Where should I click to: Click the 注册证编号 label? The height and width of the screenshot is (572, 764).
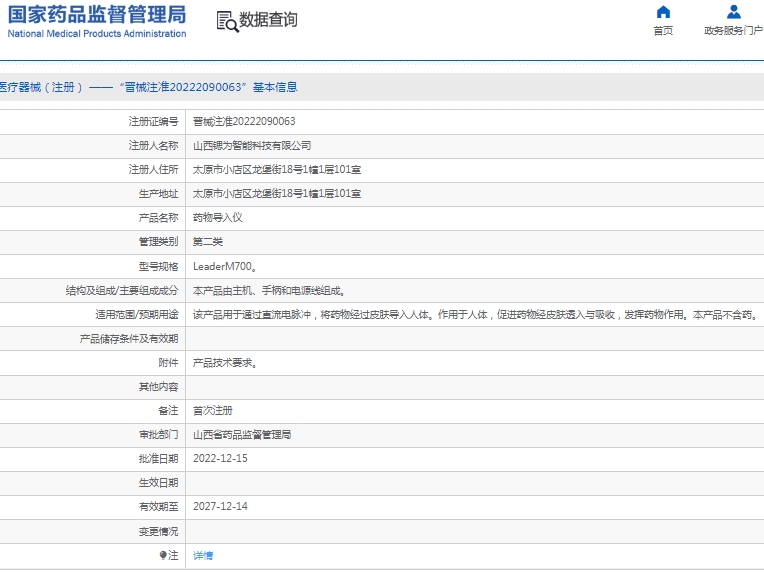[x=153, y=121]
